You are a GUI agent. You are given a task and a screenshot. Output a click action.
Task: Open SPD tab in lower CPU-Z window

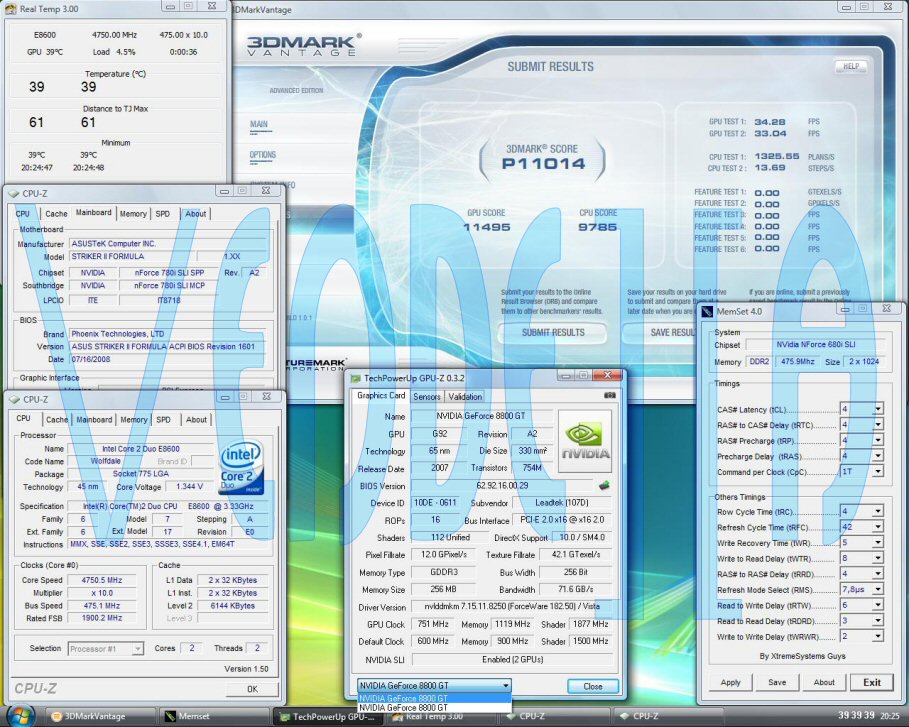tap(163, 419)
